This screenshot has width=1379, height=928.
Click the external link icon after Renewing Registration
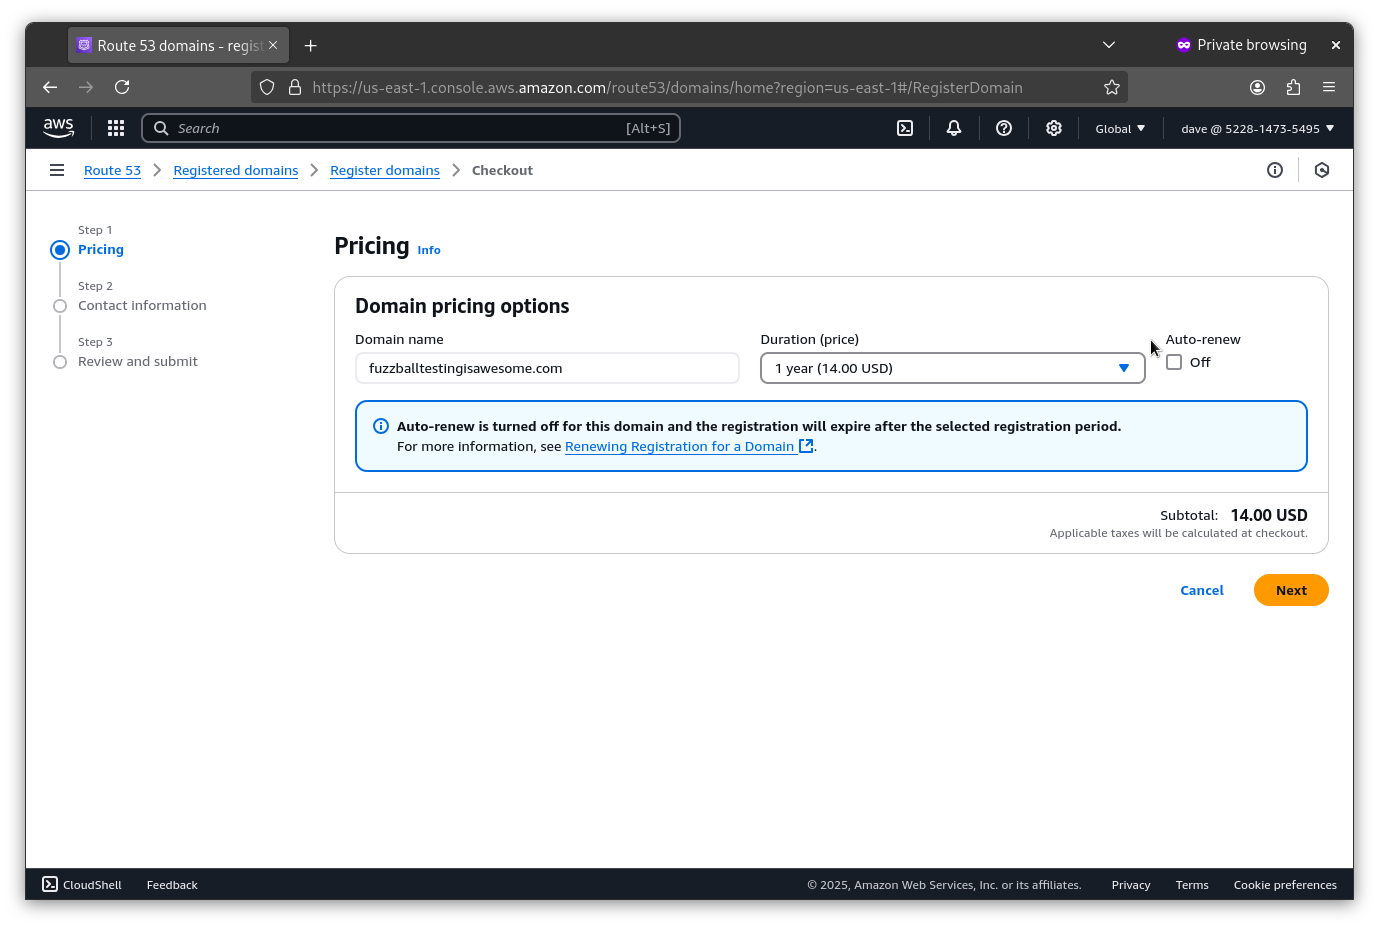[806, 446]
